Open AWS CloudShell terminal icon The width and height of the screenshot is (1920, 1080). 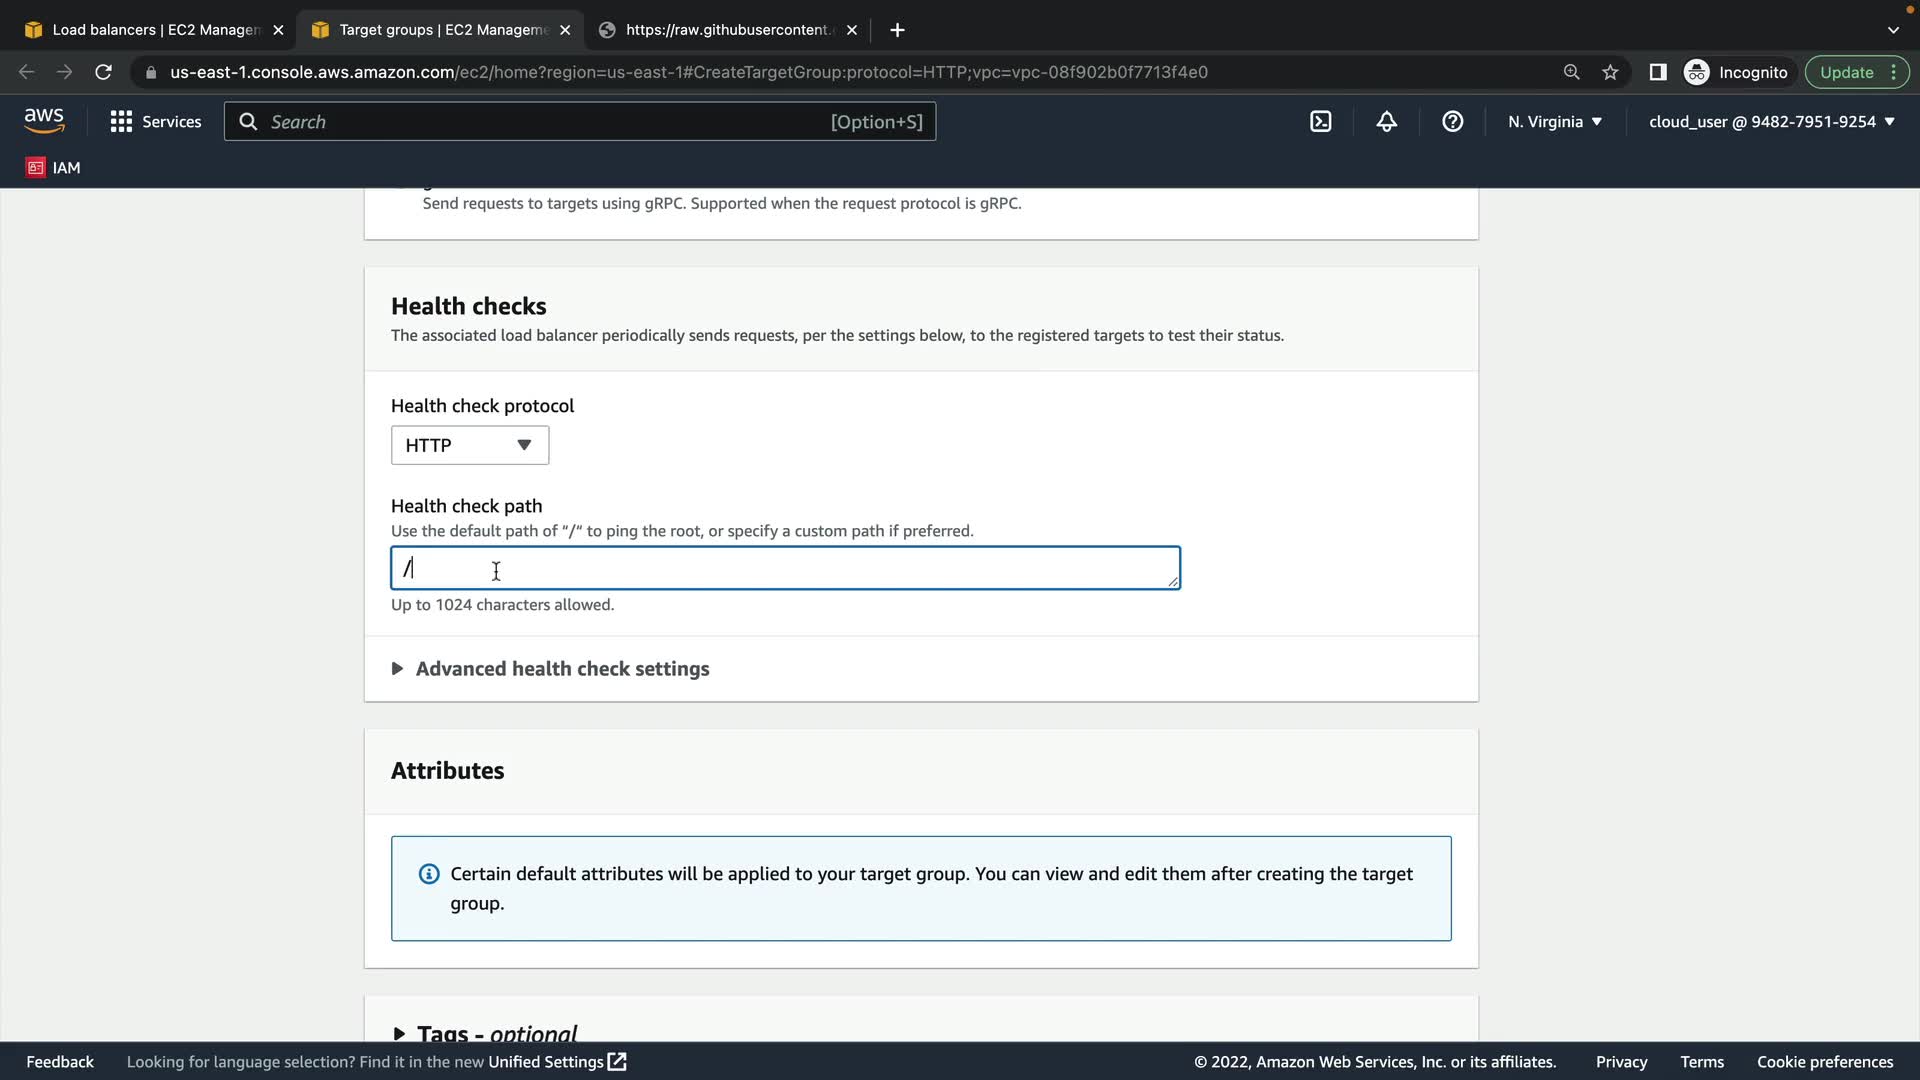tap(1320, 122)
